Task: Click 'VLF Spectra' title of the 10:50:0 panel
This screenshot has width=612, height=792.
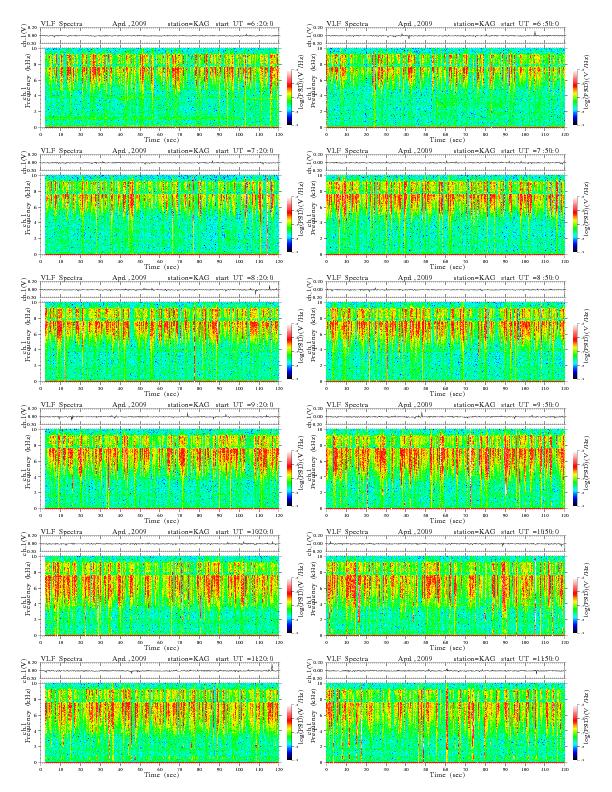Action: [x=347, y=532]
